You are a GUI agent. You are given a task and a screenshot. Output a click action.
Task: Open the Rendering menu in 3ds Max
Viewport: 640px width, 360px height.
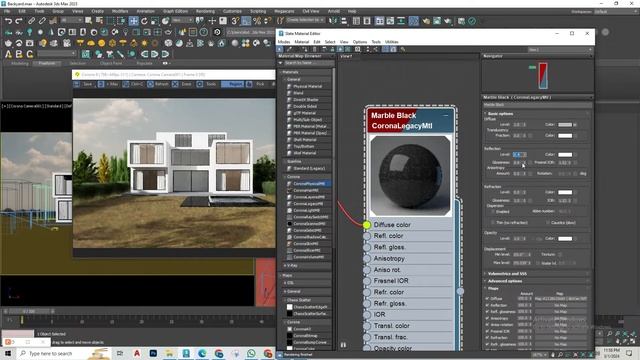click(x=205, y=11)
